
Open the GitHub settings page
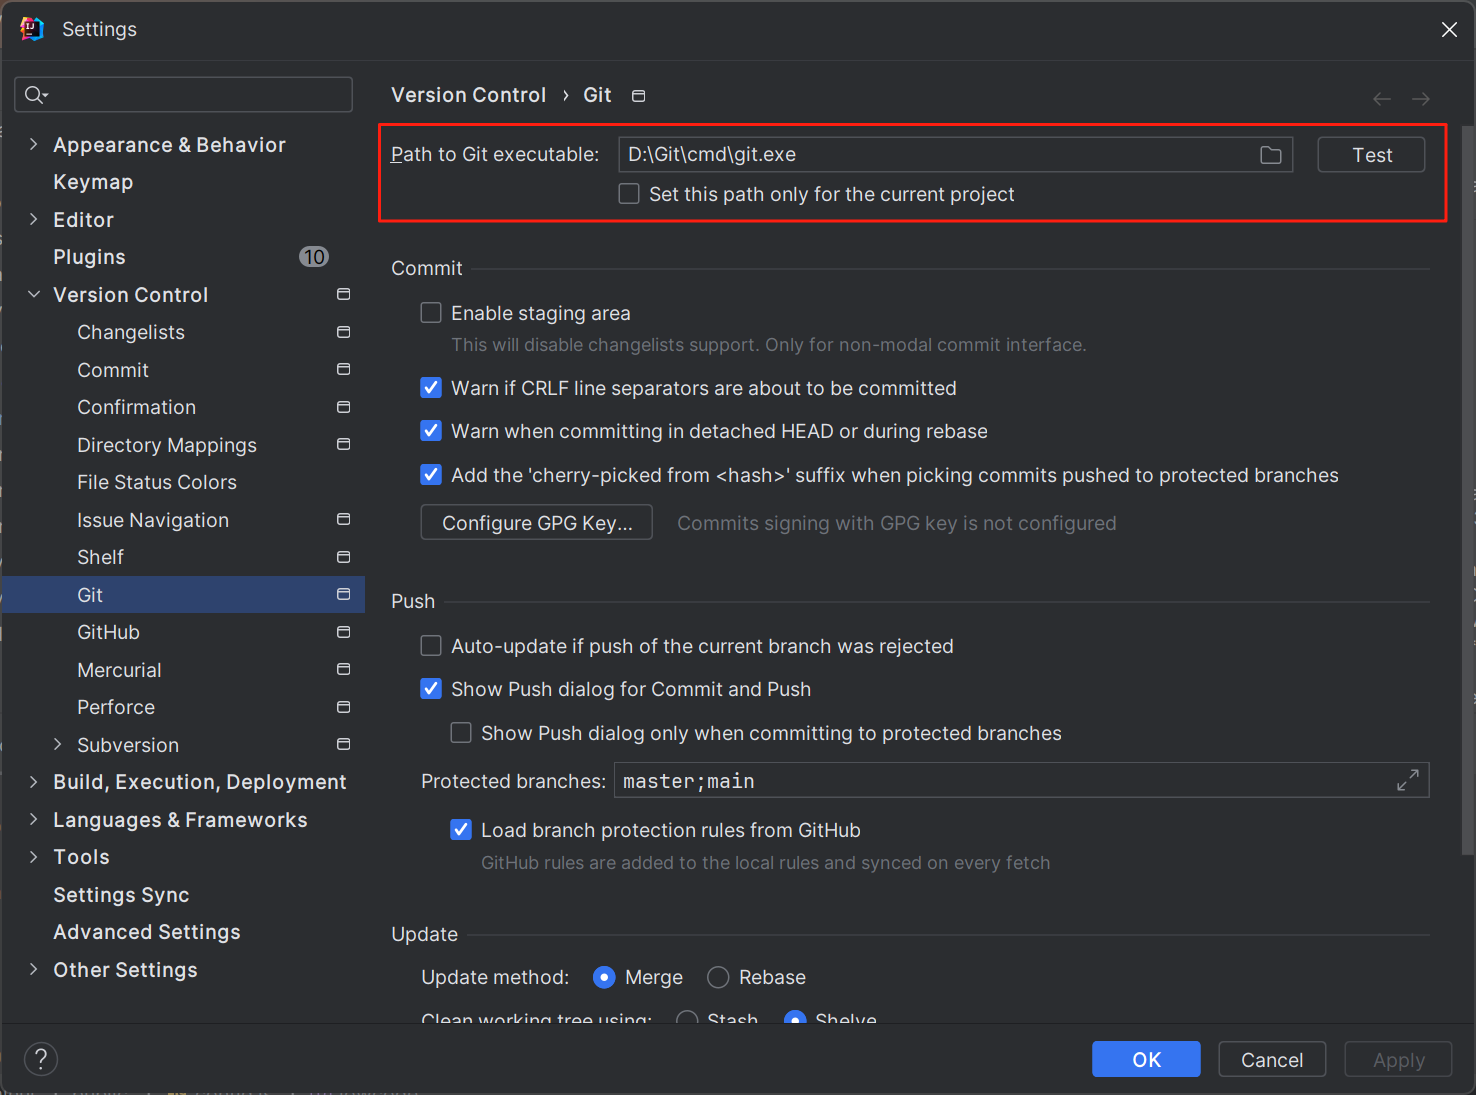pos(108,632)
